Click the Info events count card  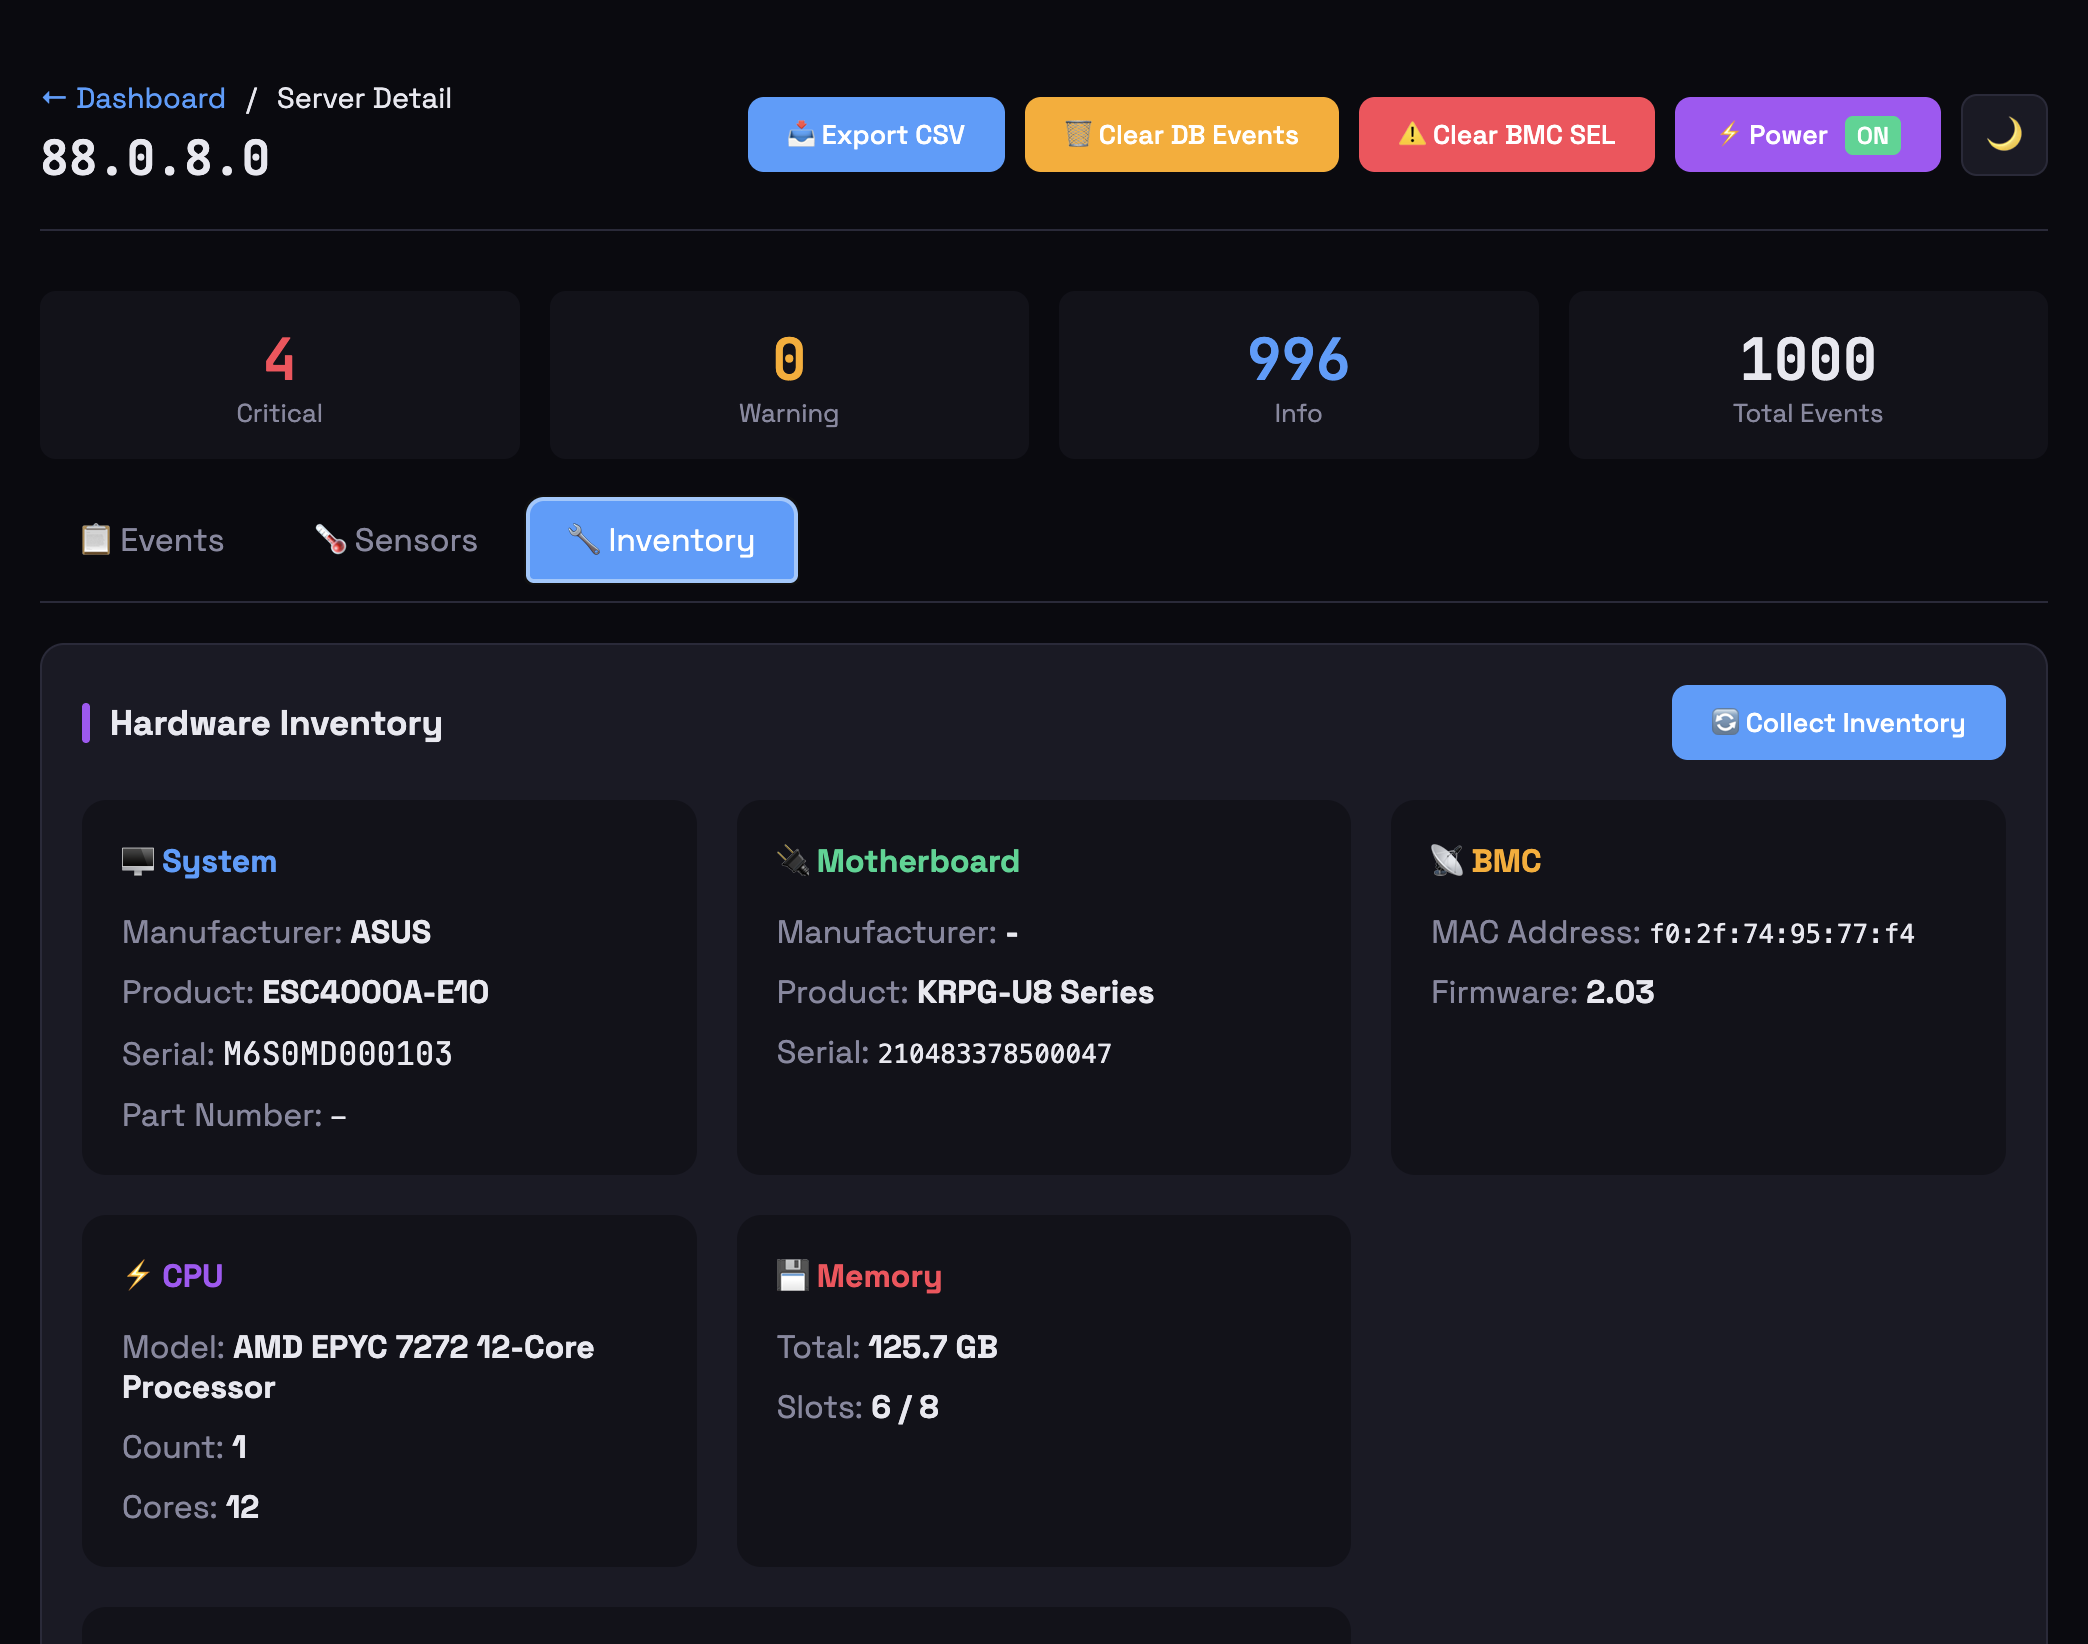tap(1298, 375)
